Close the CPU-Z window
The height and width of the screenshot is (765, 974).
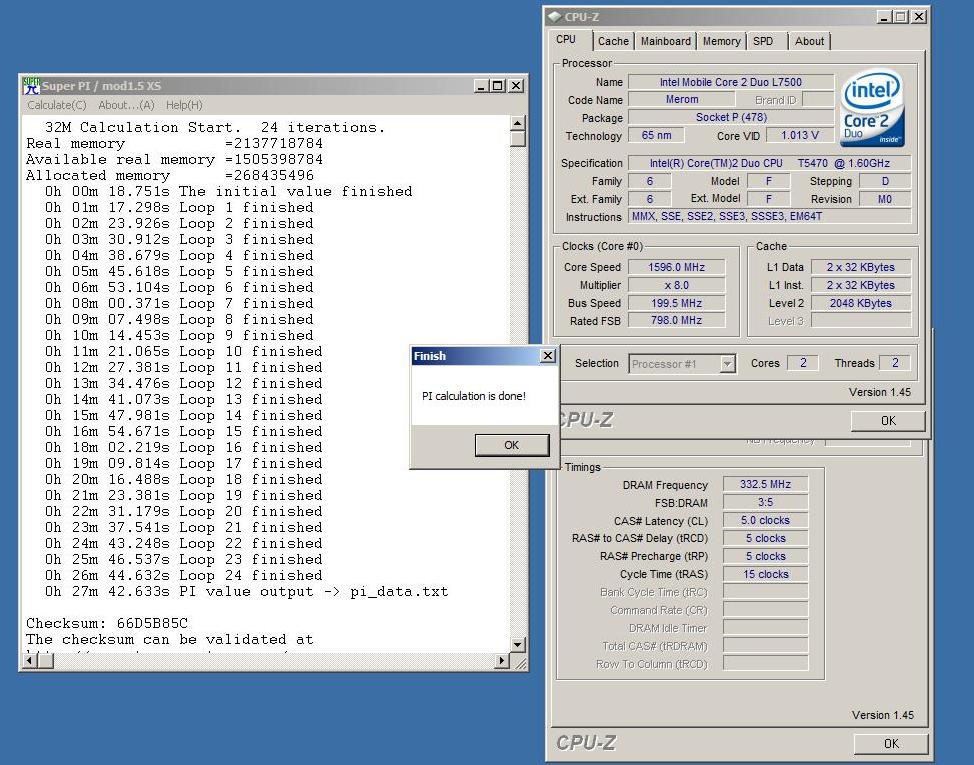[x=919, y=17]
